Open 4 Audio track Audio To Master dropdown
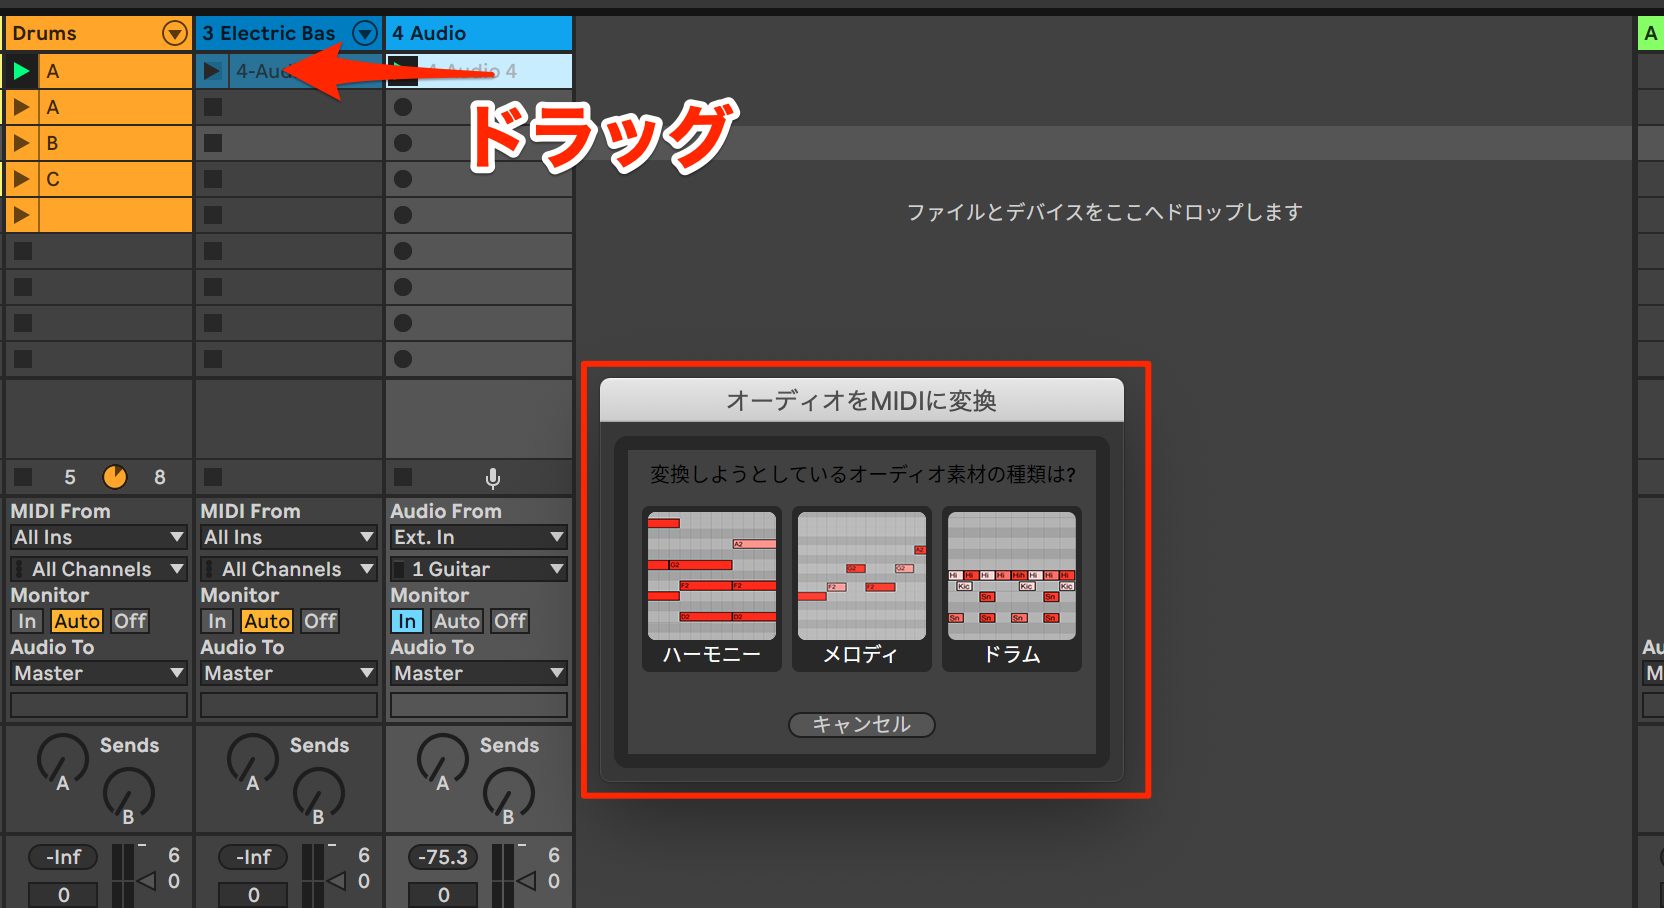 point(479,673)
